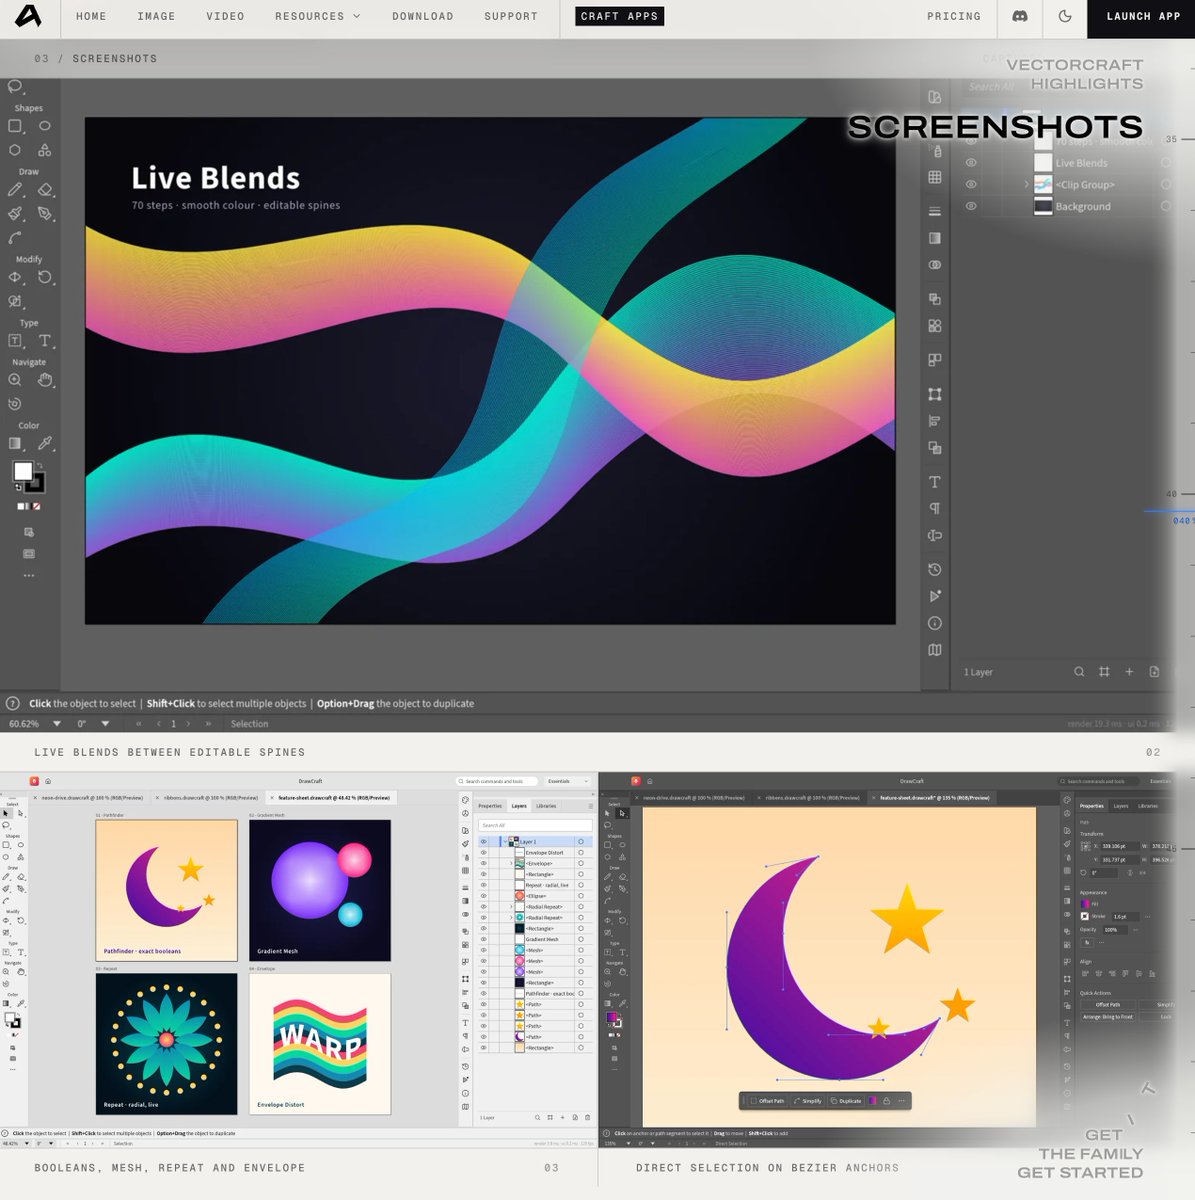Open 48.42% zoom dropdown in feature-sheet screenshot
Viewport: 1195px width, 1200px height.
click(26, 1143)
